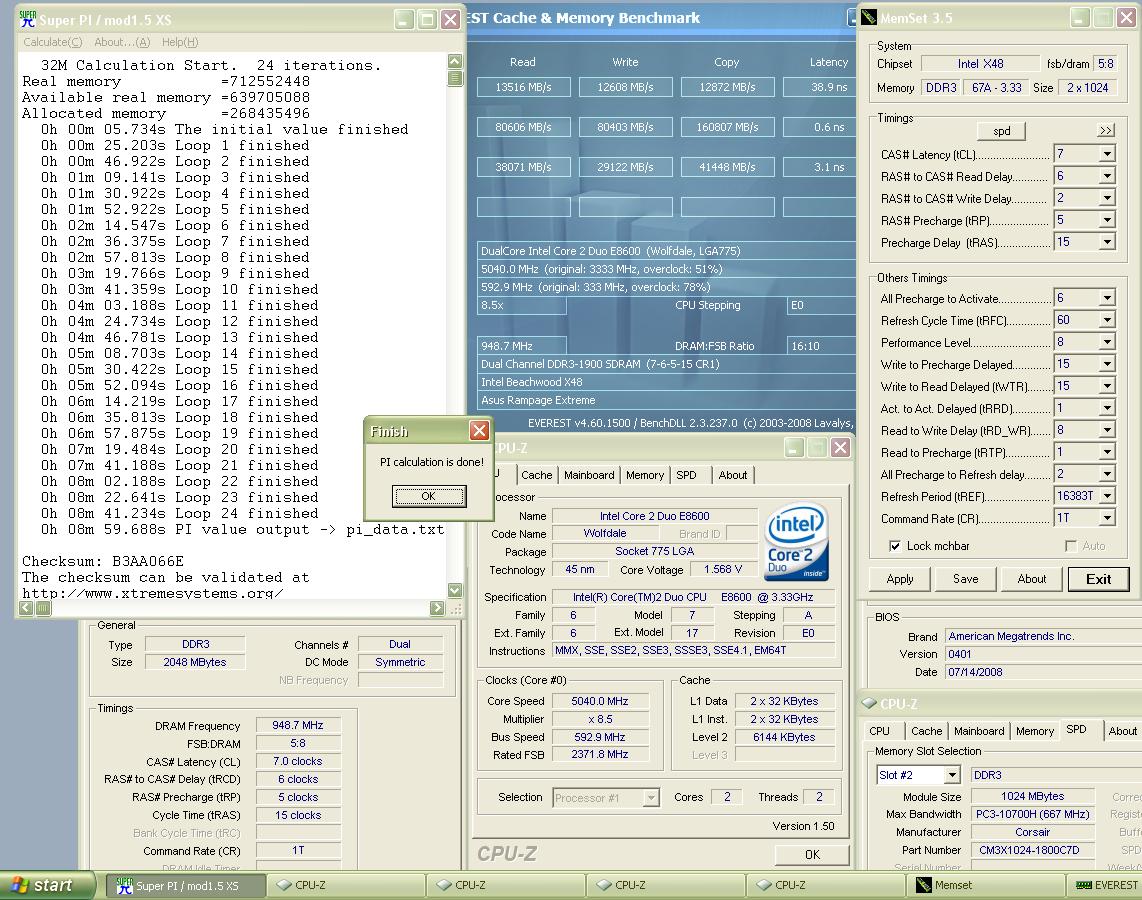Click Super PI vertical scrollbar down arrow
The height and width of the screenshot is (900, 1142).
point(455,590)
